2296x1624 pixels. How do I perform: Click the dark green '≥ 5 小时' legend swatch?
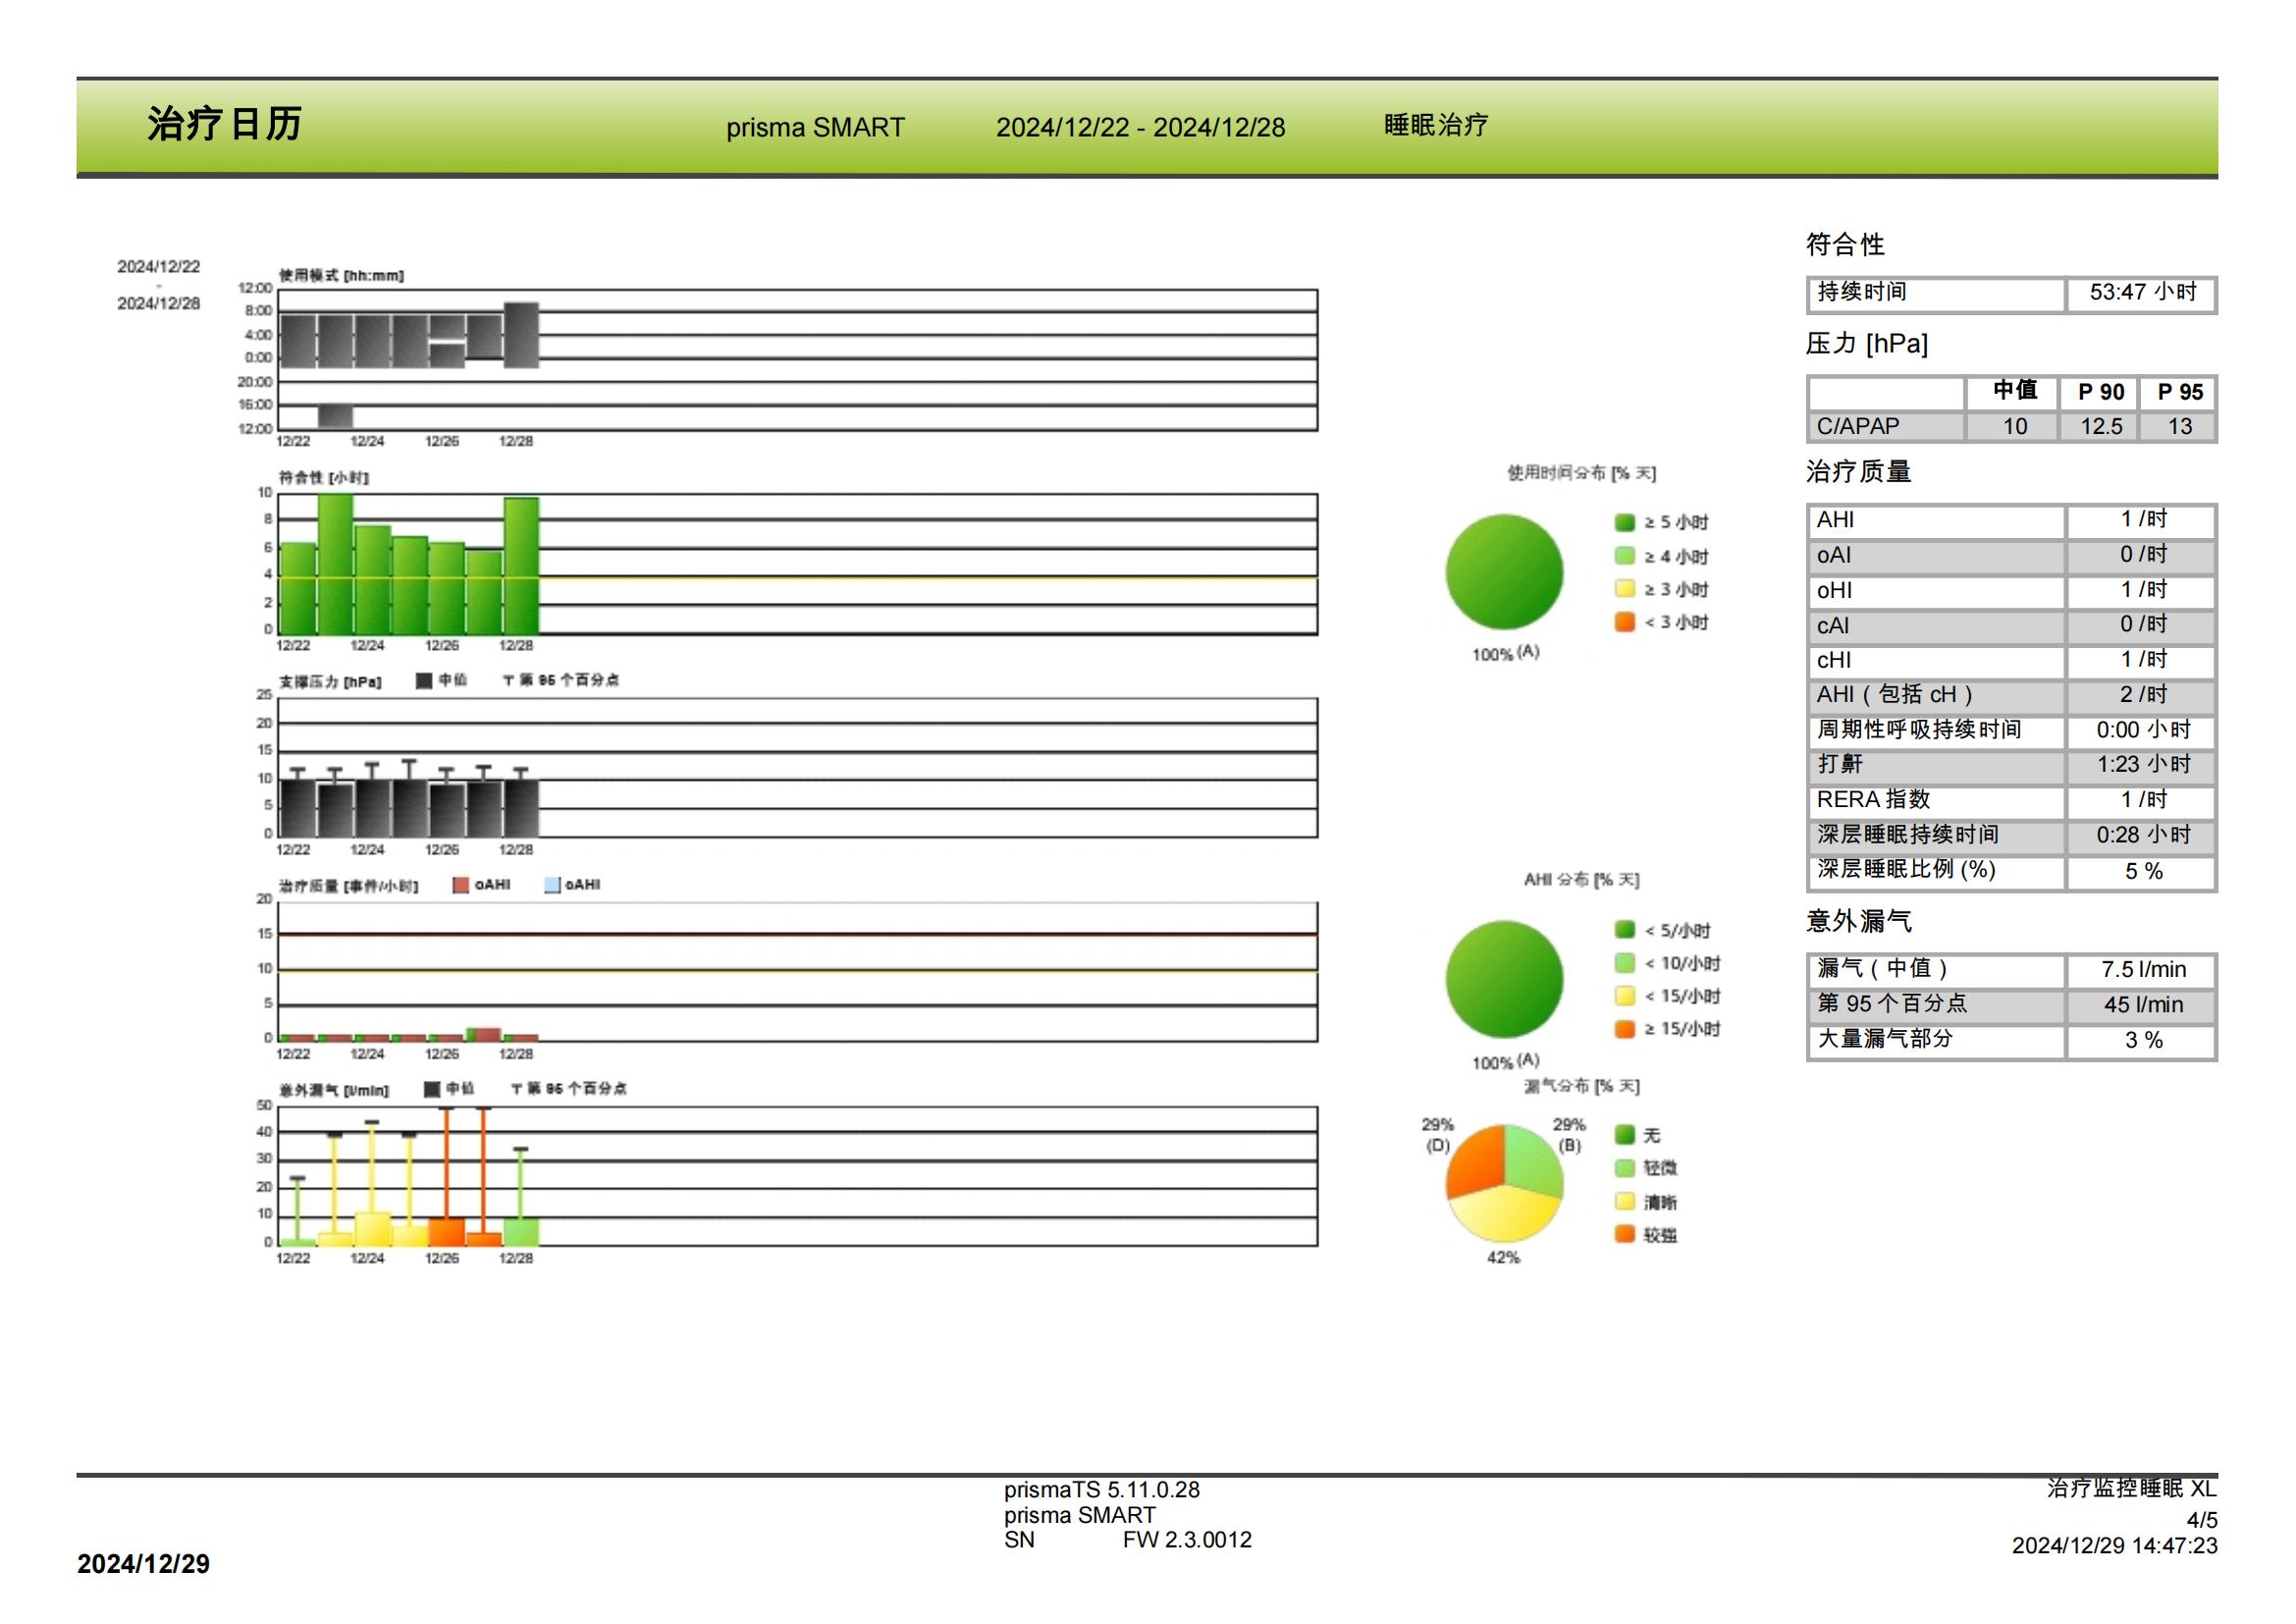coord(1624,522)
